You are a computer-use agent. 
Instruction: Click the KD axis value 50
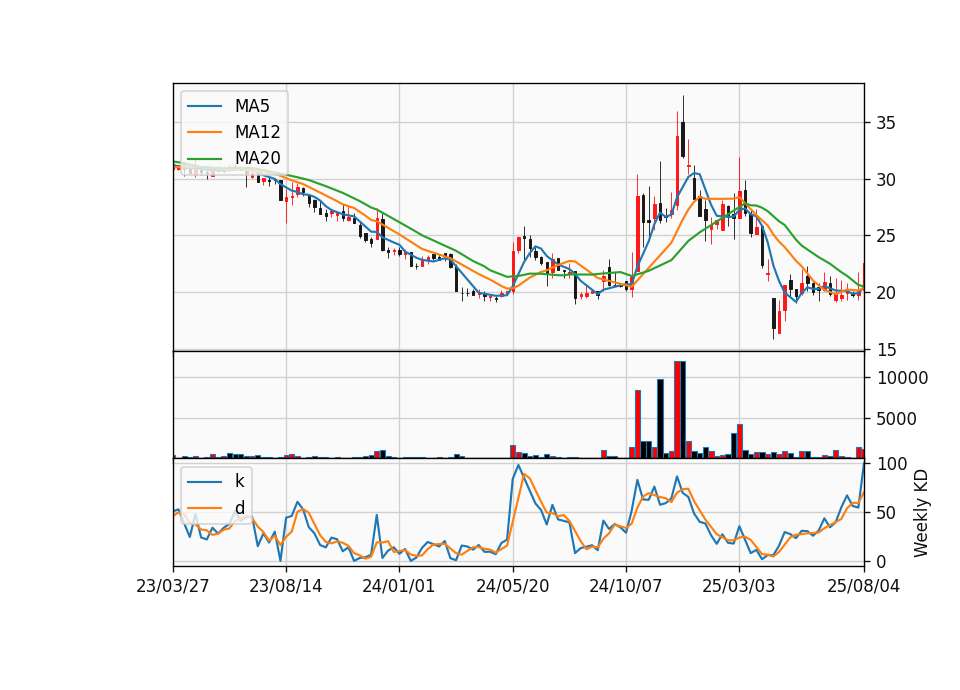point(886,513)
